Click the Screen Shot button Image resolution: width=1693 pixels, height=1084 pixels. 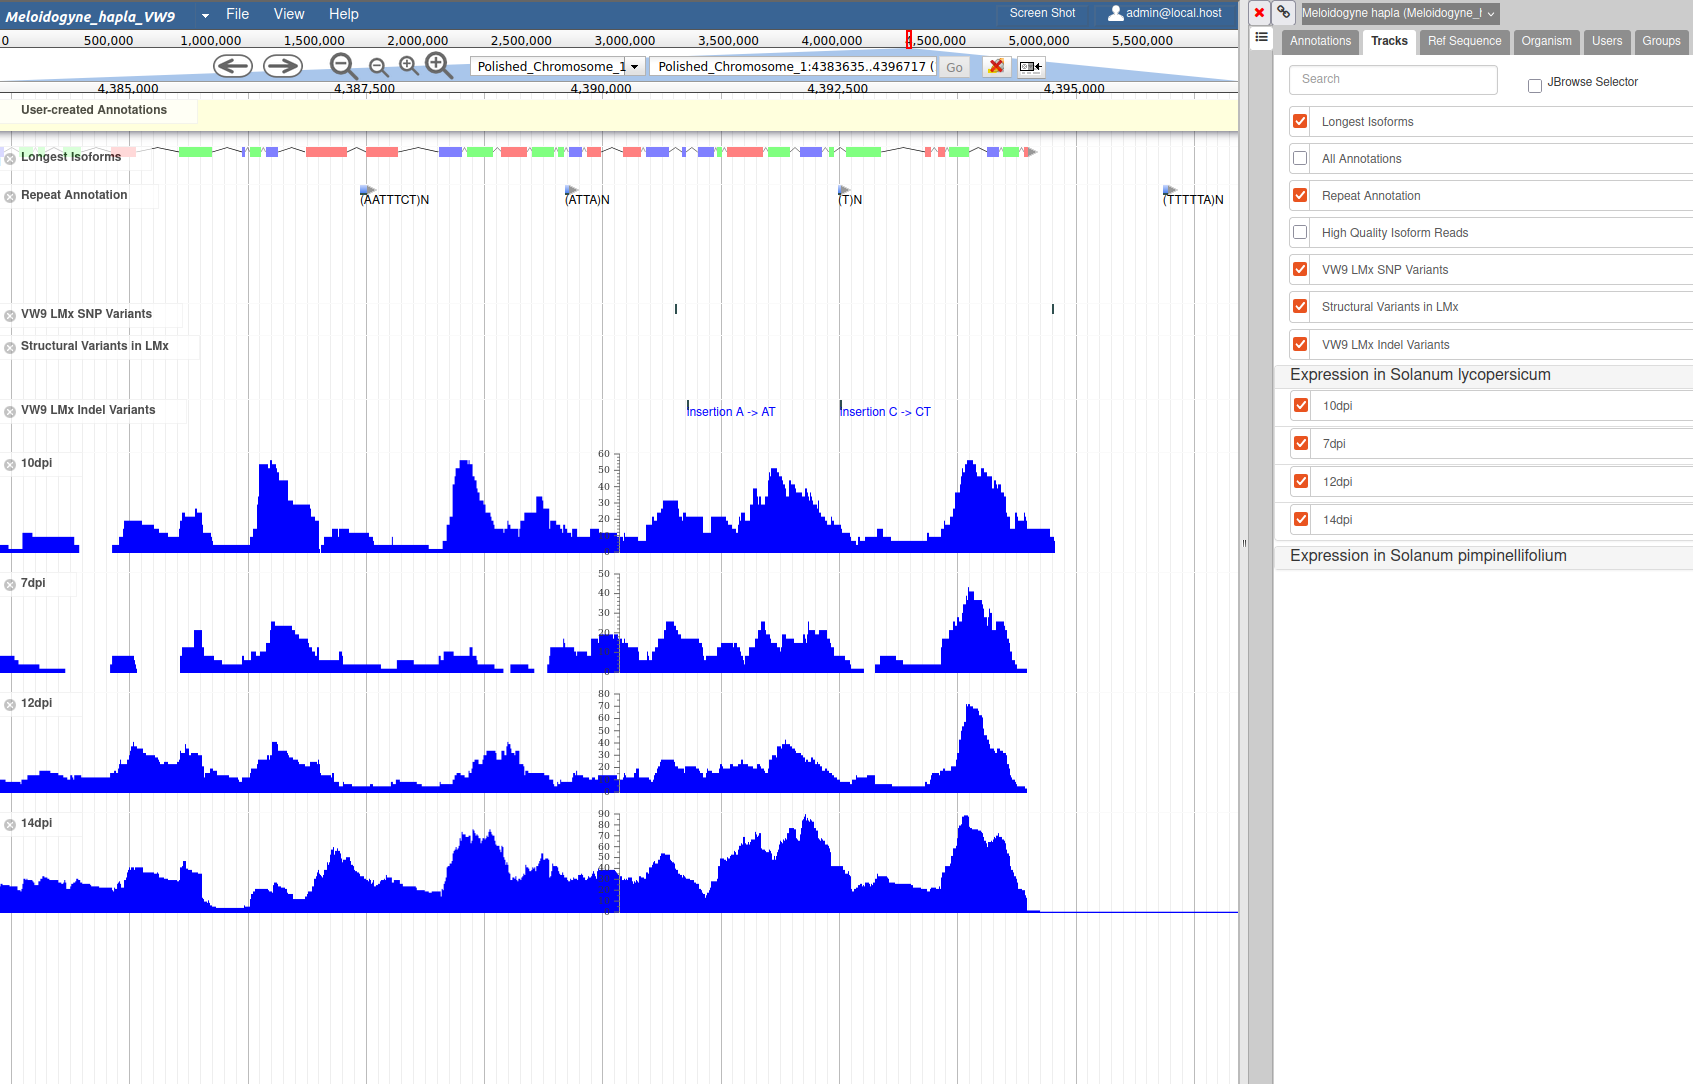tap(1042, 13)
